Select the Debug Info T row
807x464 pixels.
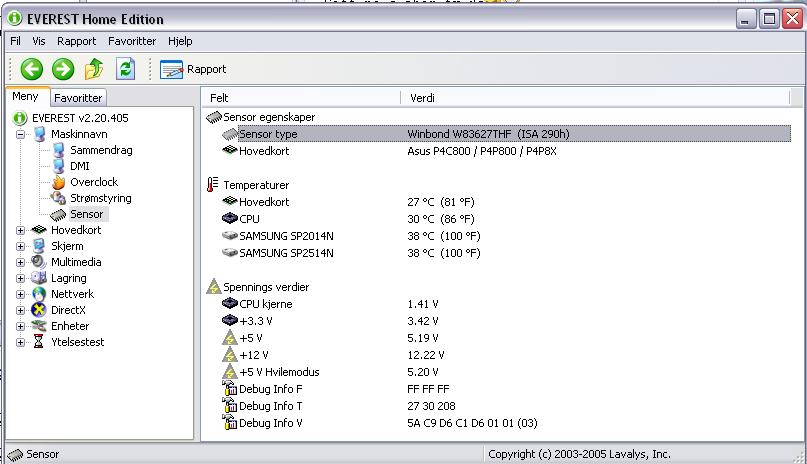pos(506,405)
